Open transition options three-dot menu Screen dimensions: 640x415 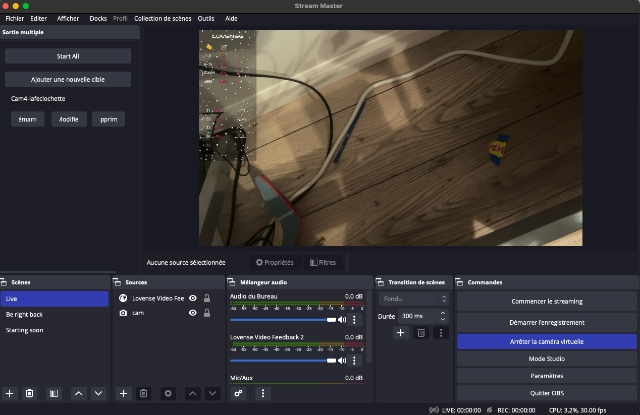[x=440, y=332]
